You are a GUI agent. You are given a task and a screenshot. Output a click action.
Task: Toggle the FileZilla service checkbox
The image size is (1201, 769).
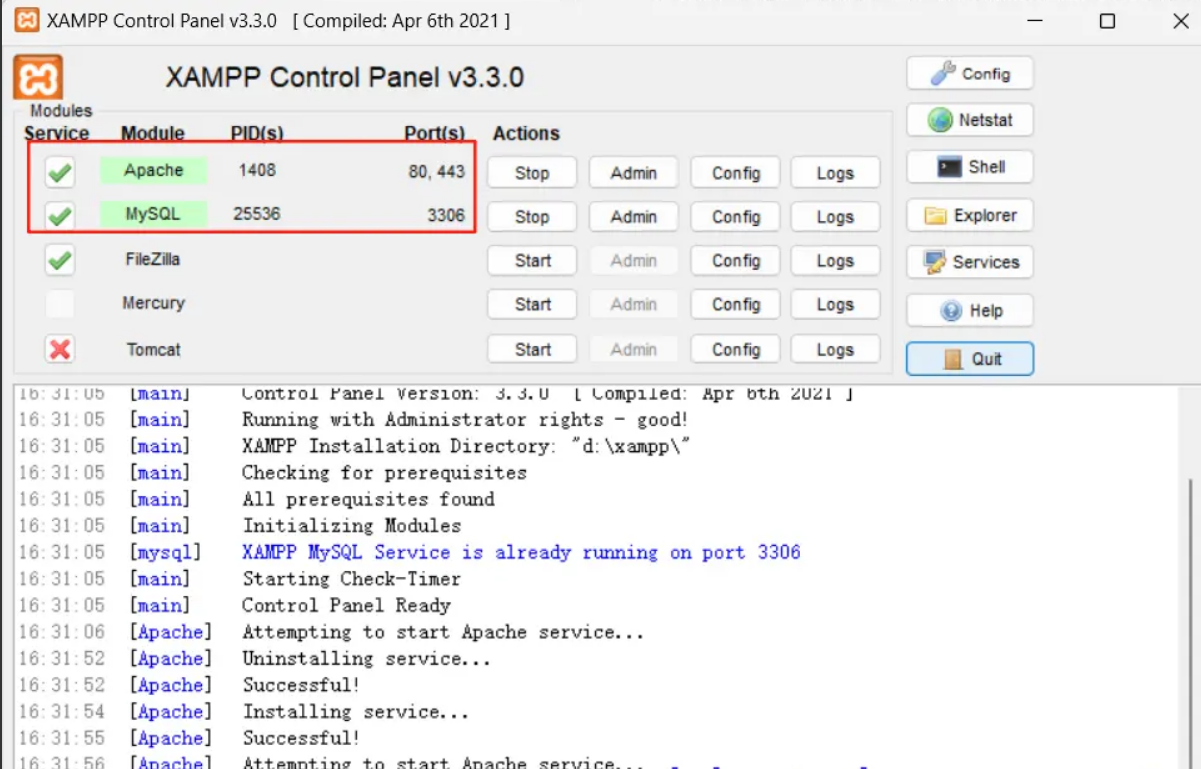pyautogui.click(x=60, y=261)
